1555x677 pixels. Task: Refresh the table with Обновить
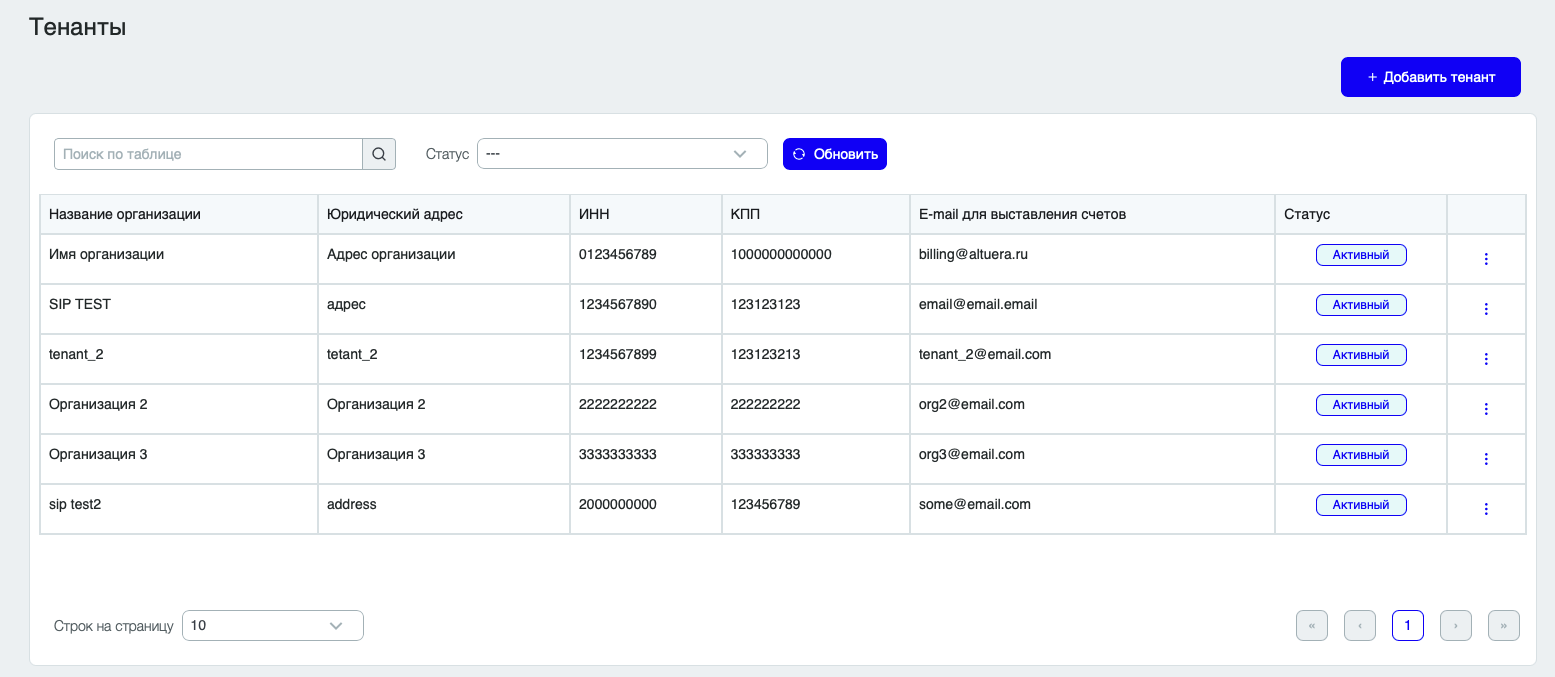[x=835, y=154]
